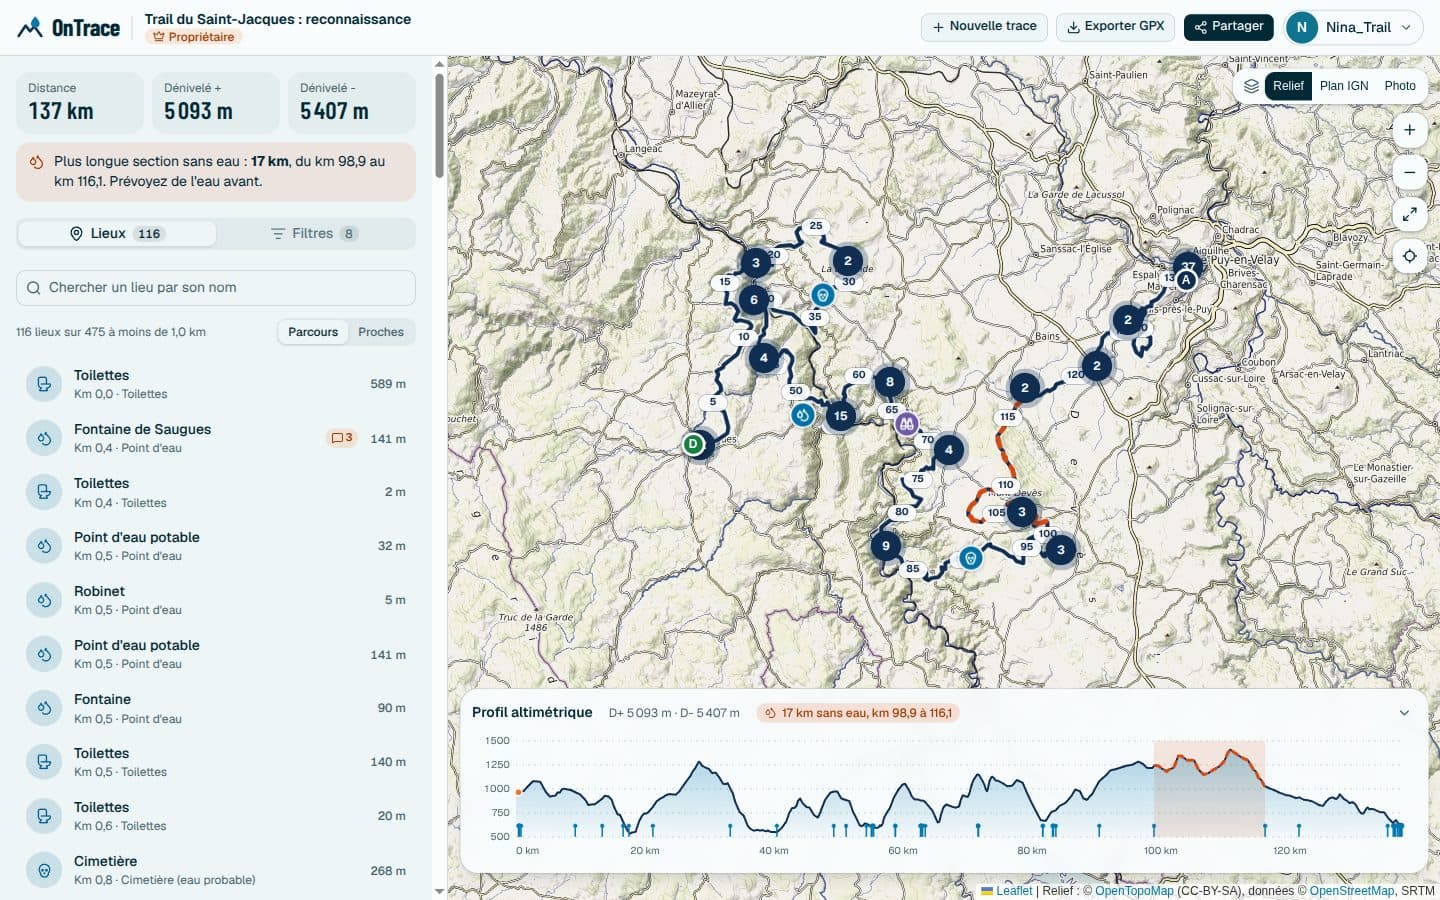Click the sidebar scroll down arrow
Screen dimensions: 1440x900
pyautogui.click(x=439, y=891)
